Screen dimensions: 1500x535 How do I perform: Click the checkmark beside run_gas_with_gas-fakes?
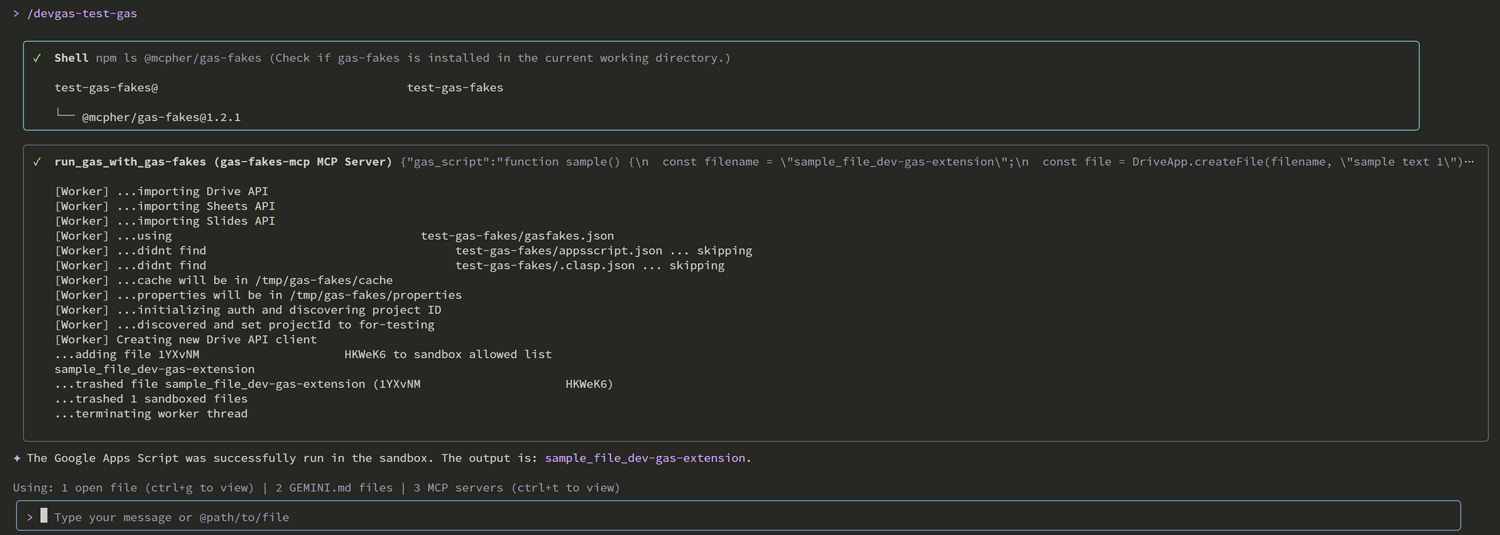pos(37,162)
